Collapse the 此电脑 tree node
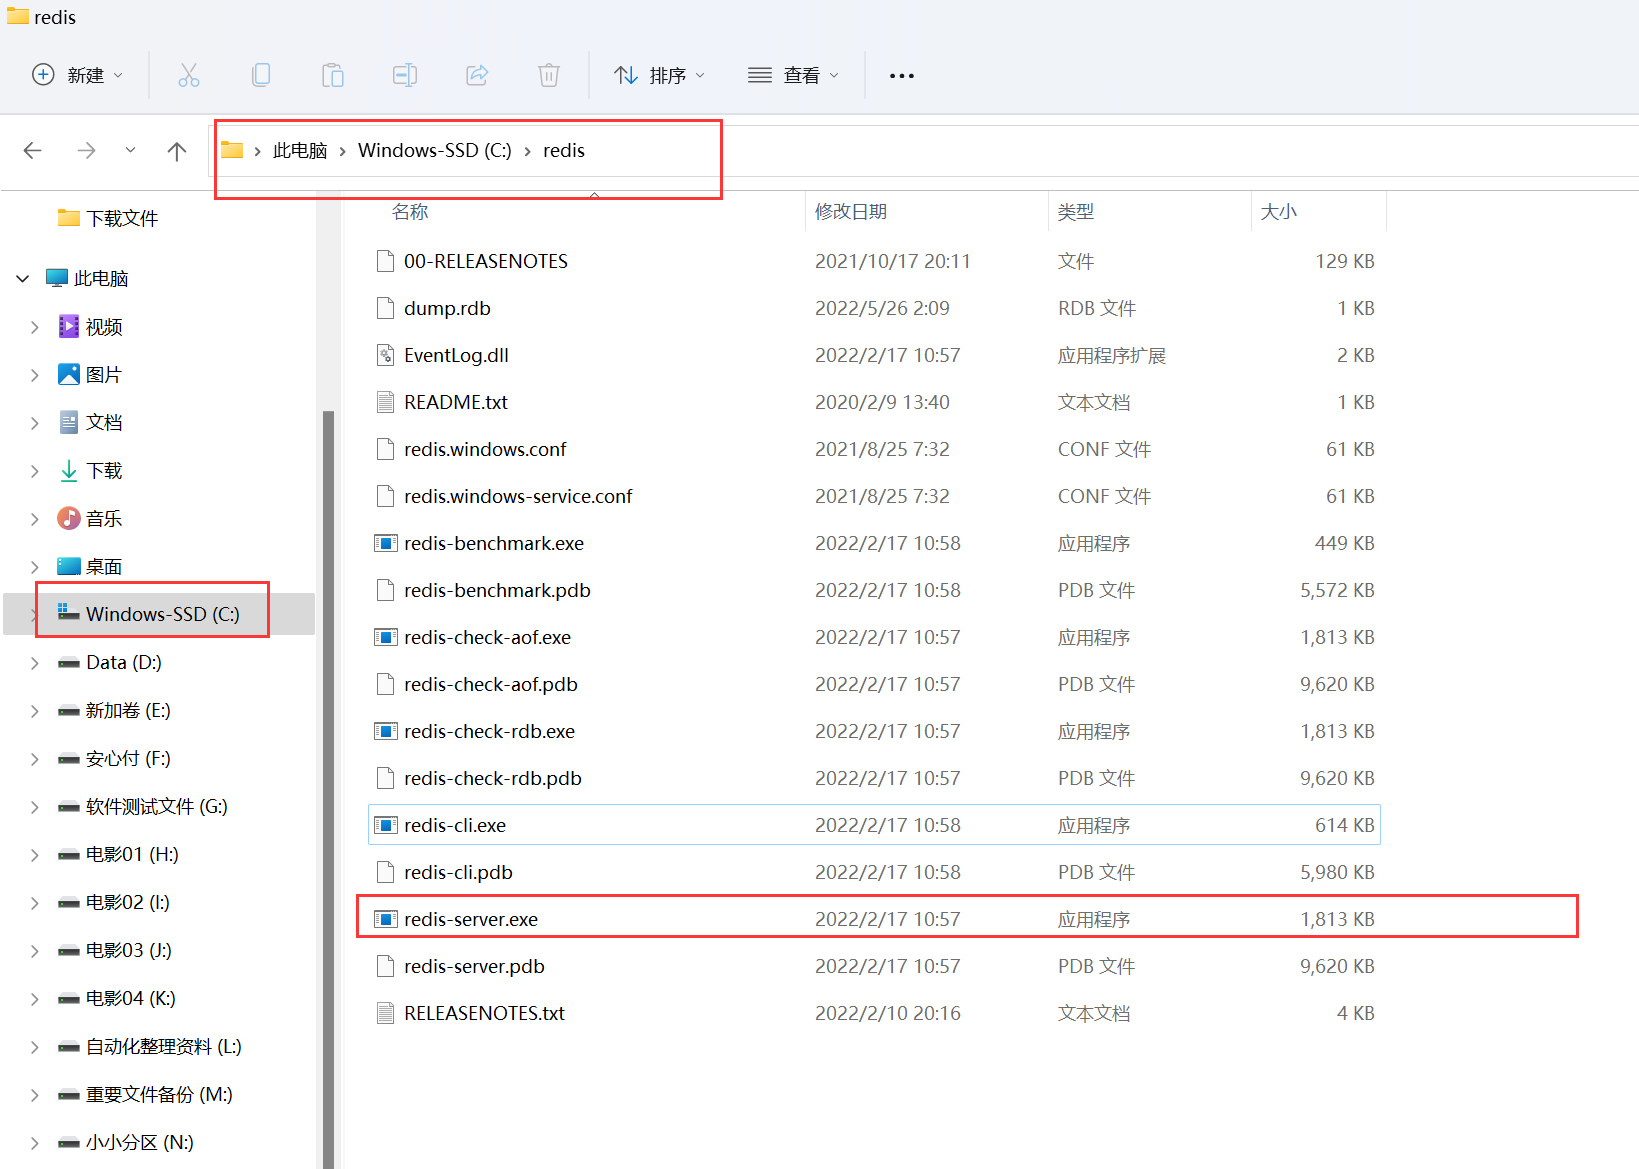1639x1169 pixels. tap(23, 278)
